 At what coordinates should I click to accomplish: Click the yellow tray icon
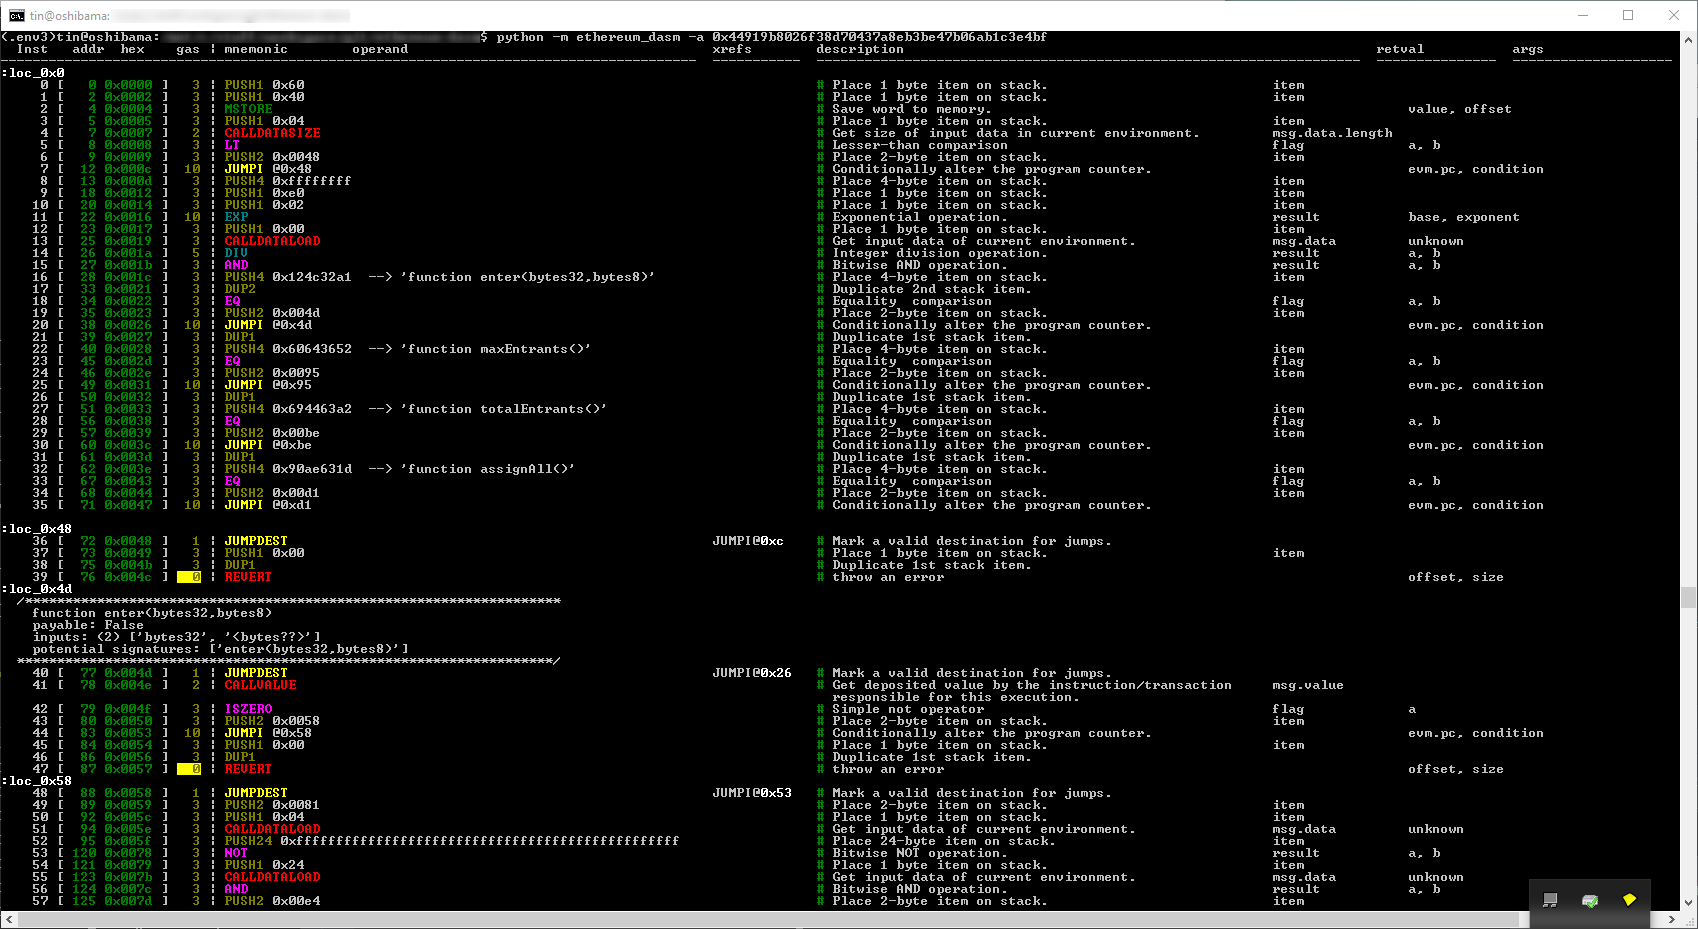pyautogui.click(x=1629, y=900)
